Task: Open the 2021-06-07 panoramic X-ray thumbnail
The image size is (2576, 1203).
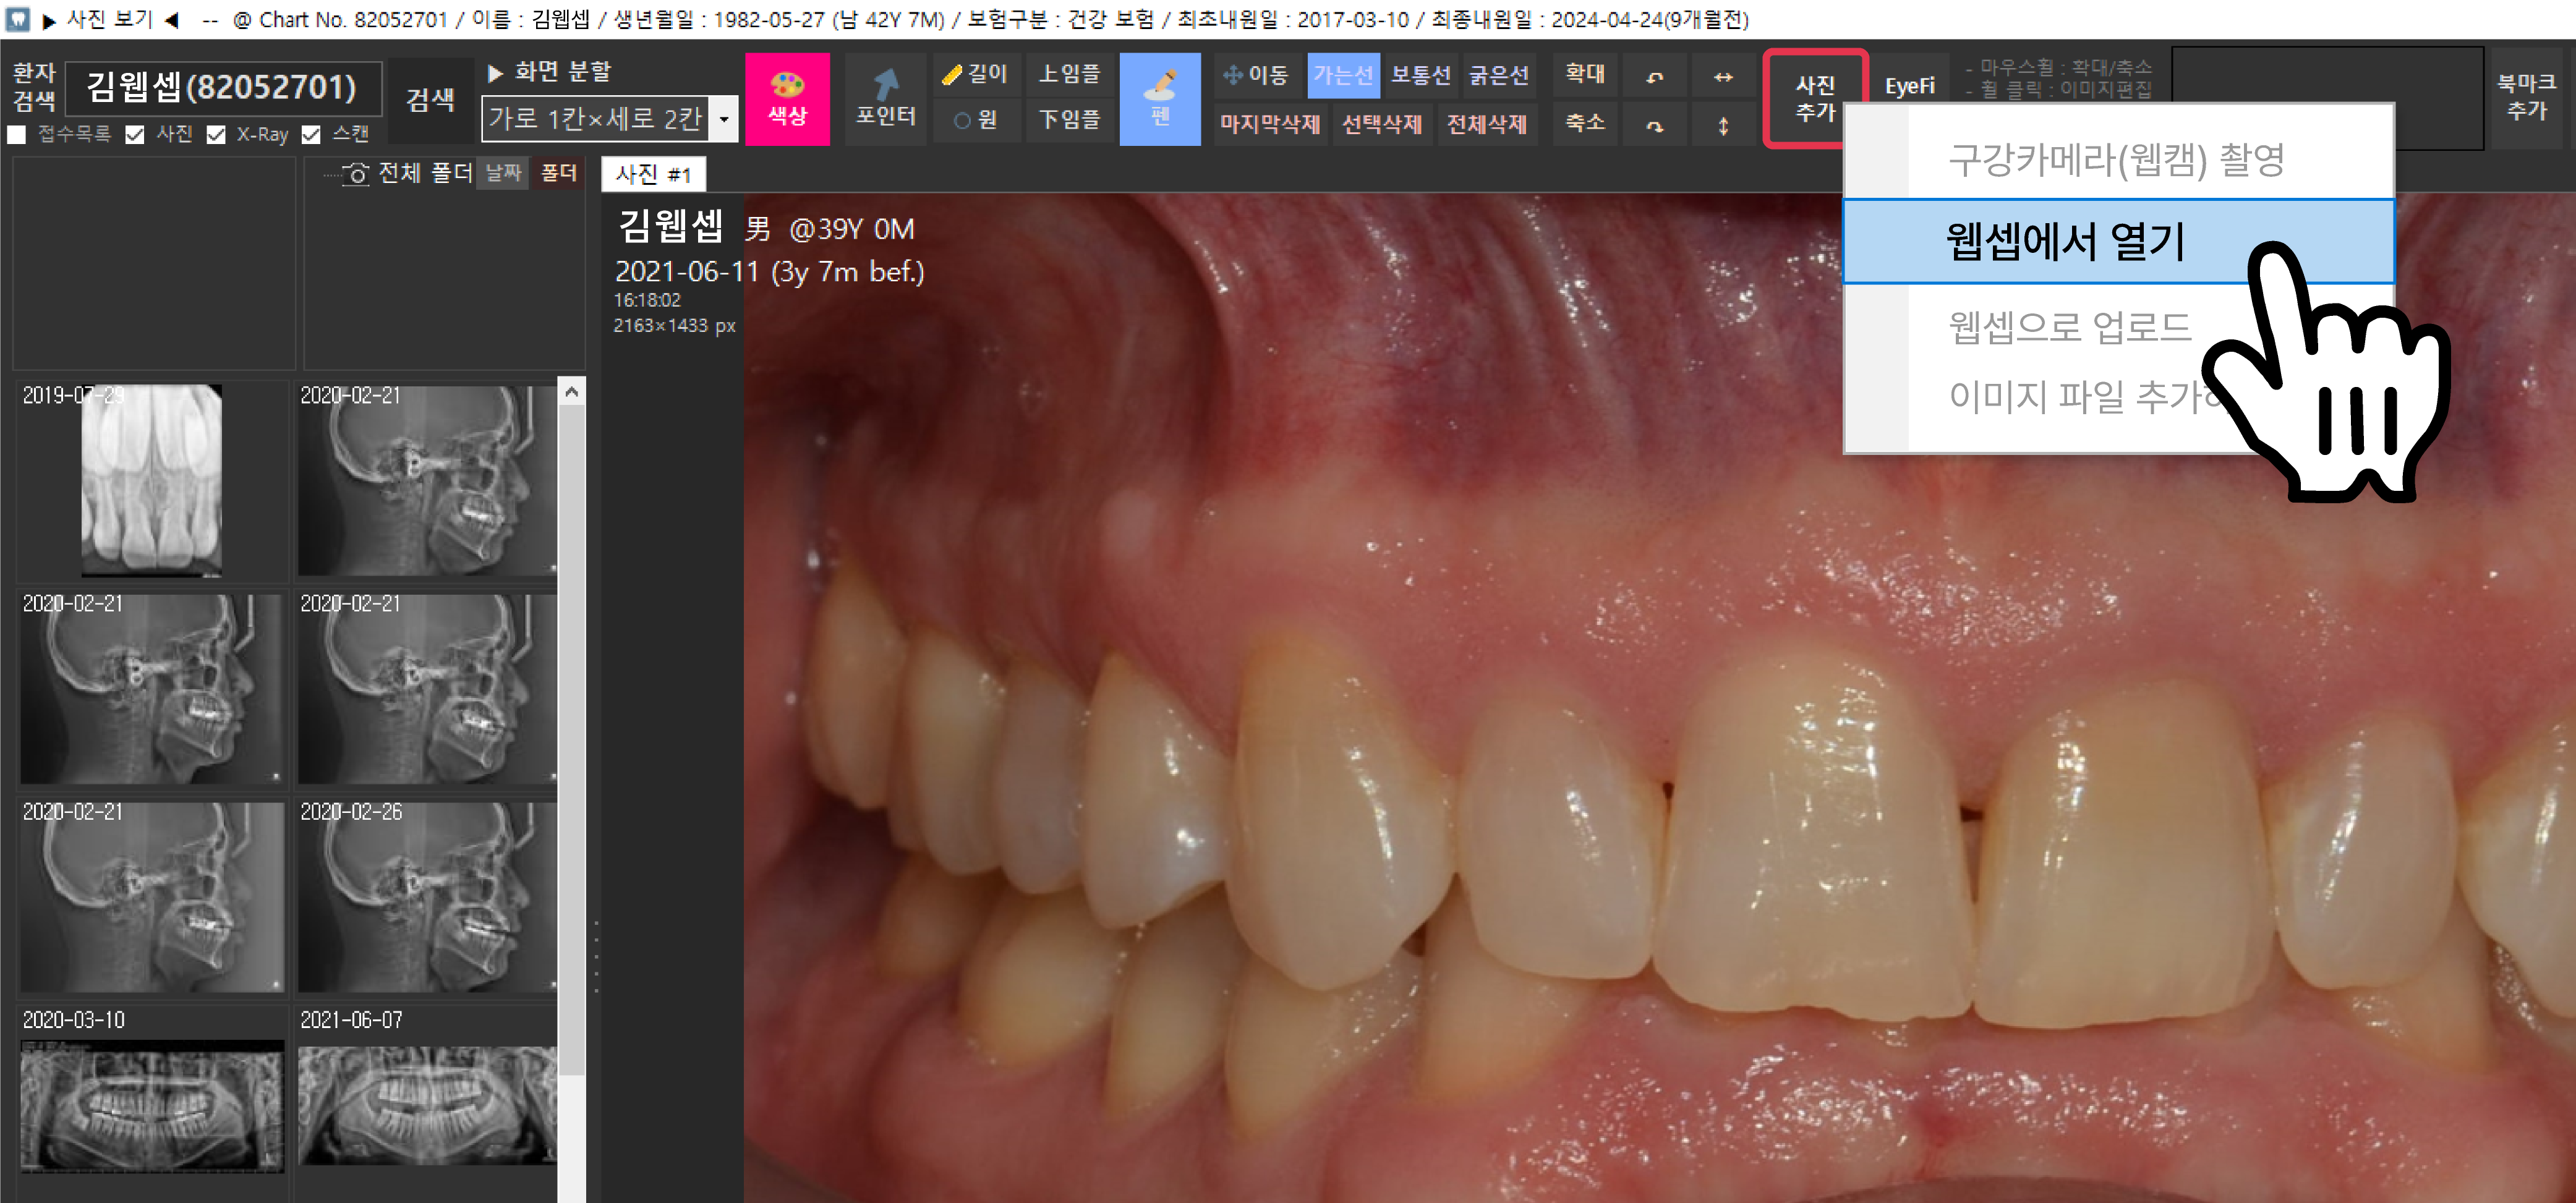Action: [427, 1104]
